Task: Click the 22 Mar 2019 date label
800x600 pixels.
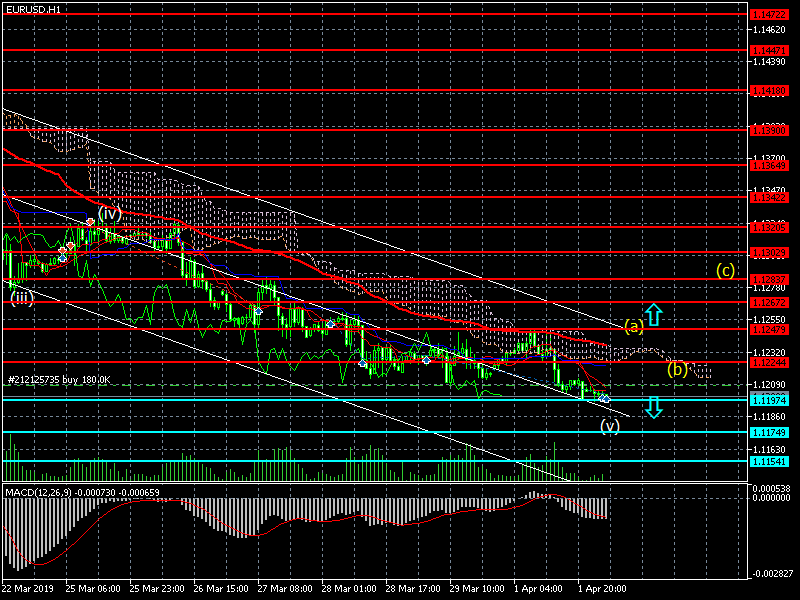Action: point(29,589)
